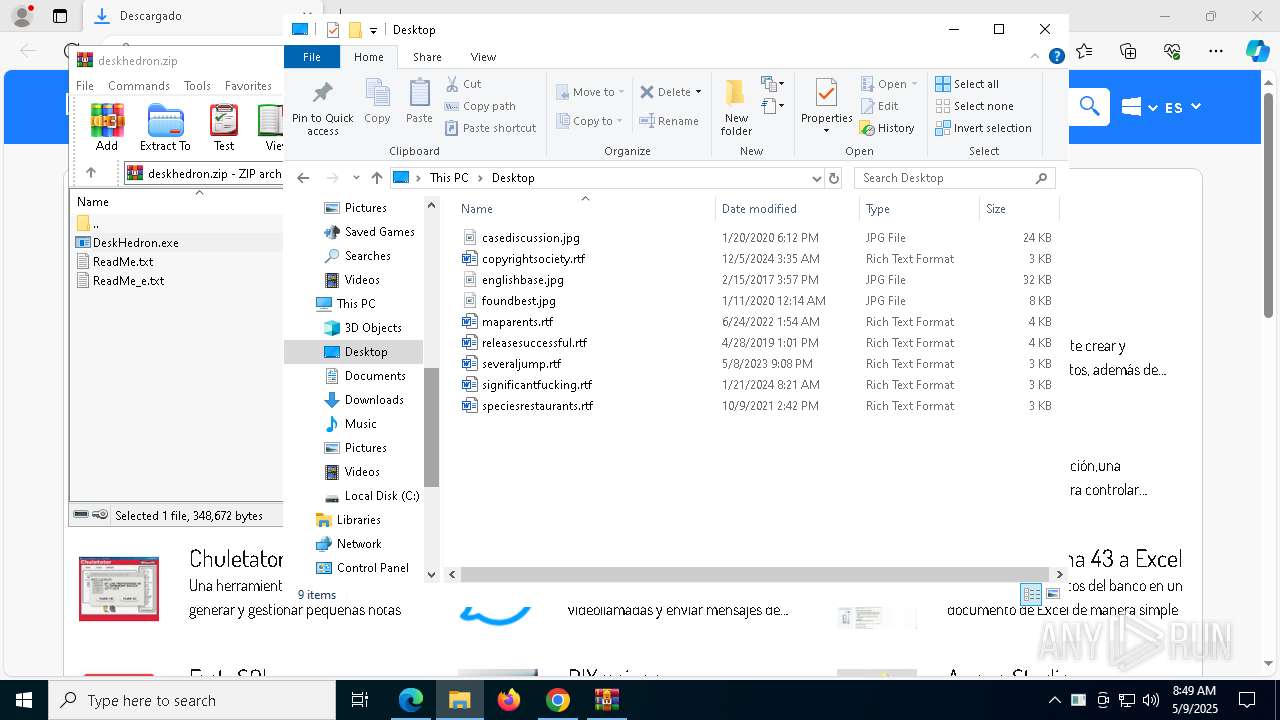
Task: Open Google Chrome from the taskbar
Action: [x=558, y=700]
